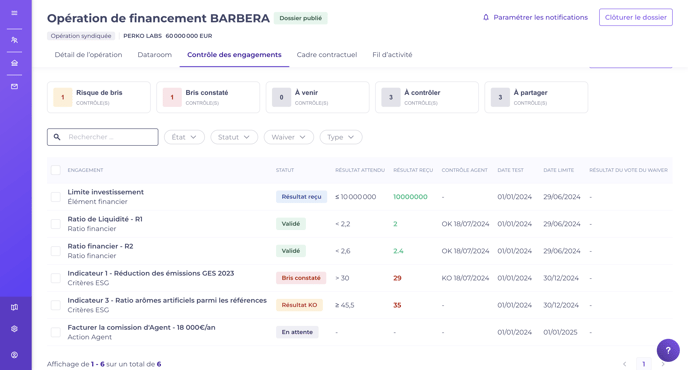The image size is (688, 370).
Task: Select the Risque de bris summary card
Action: point(99,97)
